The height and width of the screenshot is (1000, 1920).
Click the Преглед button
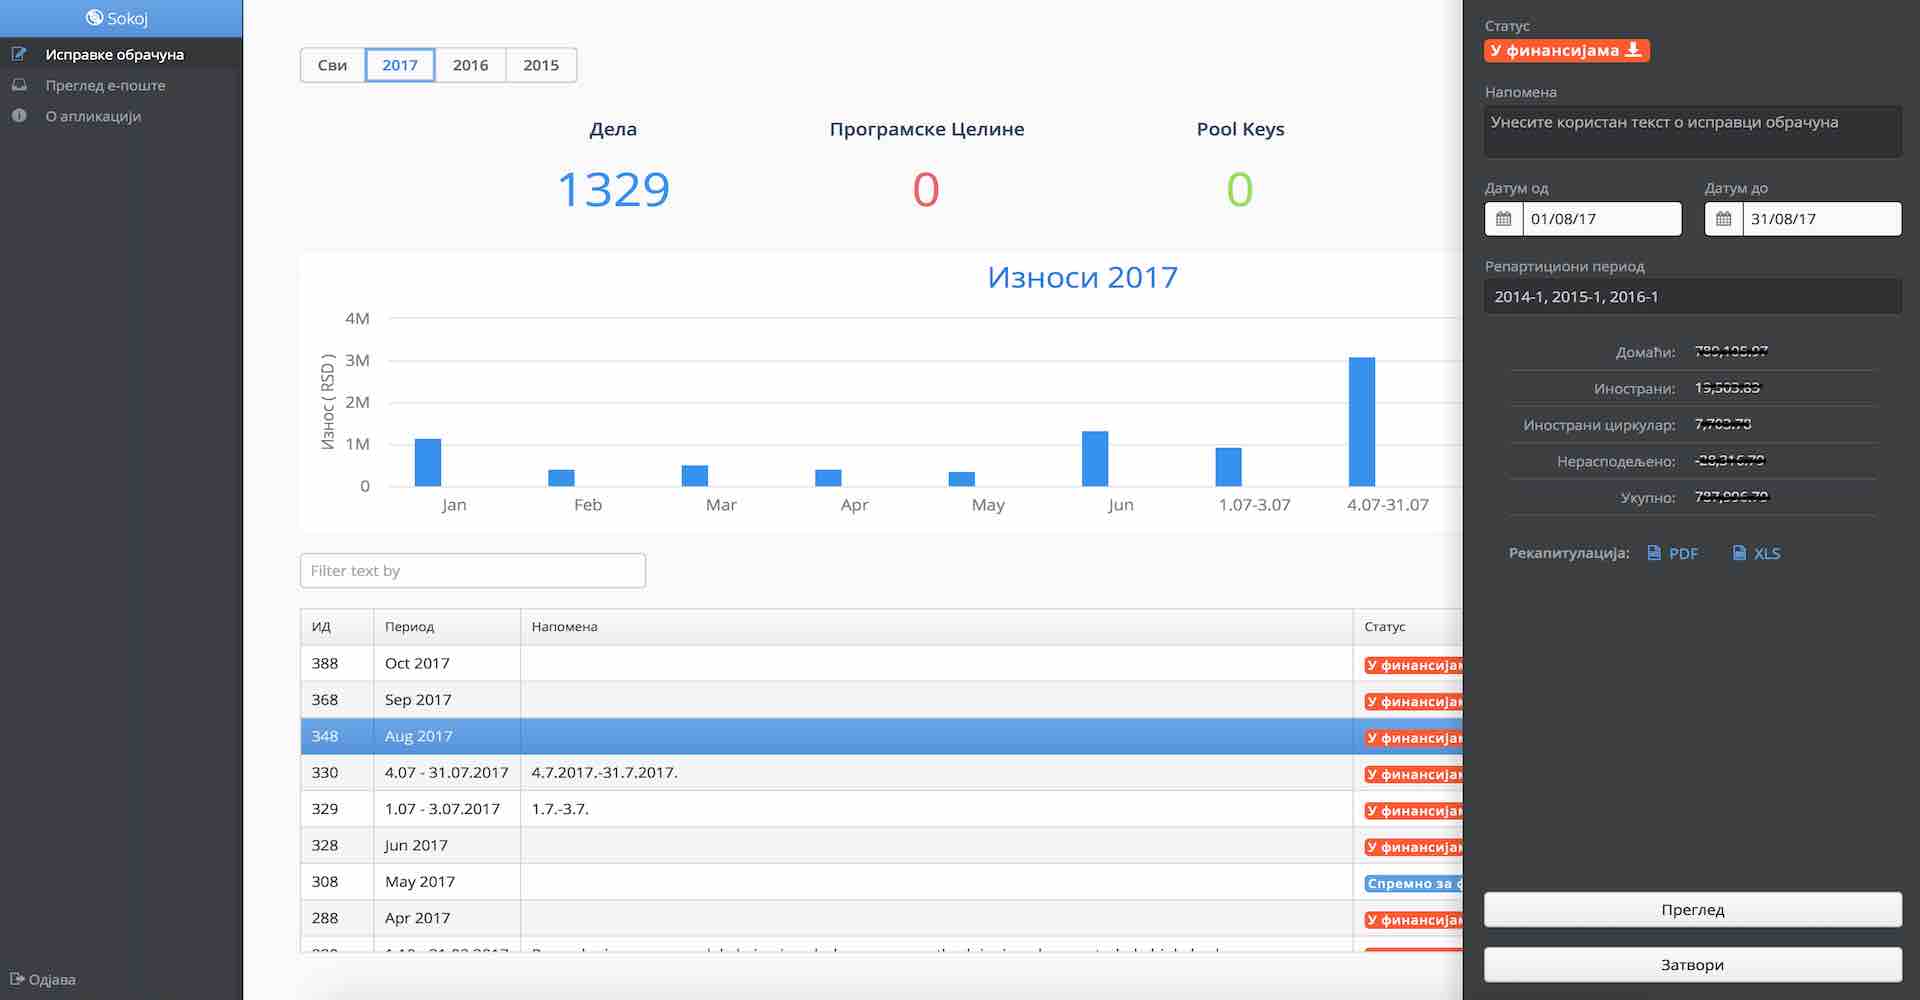click(x=1692, y=910)
